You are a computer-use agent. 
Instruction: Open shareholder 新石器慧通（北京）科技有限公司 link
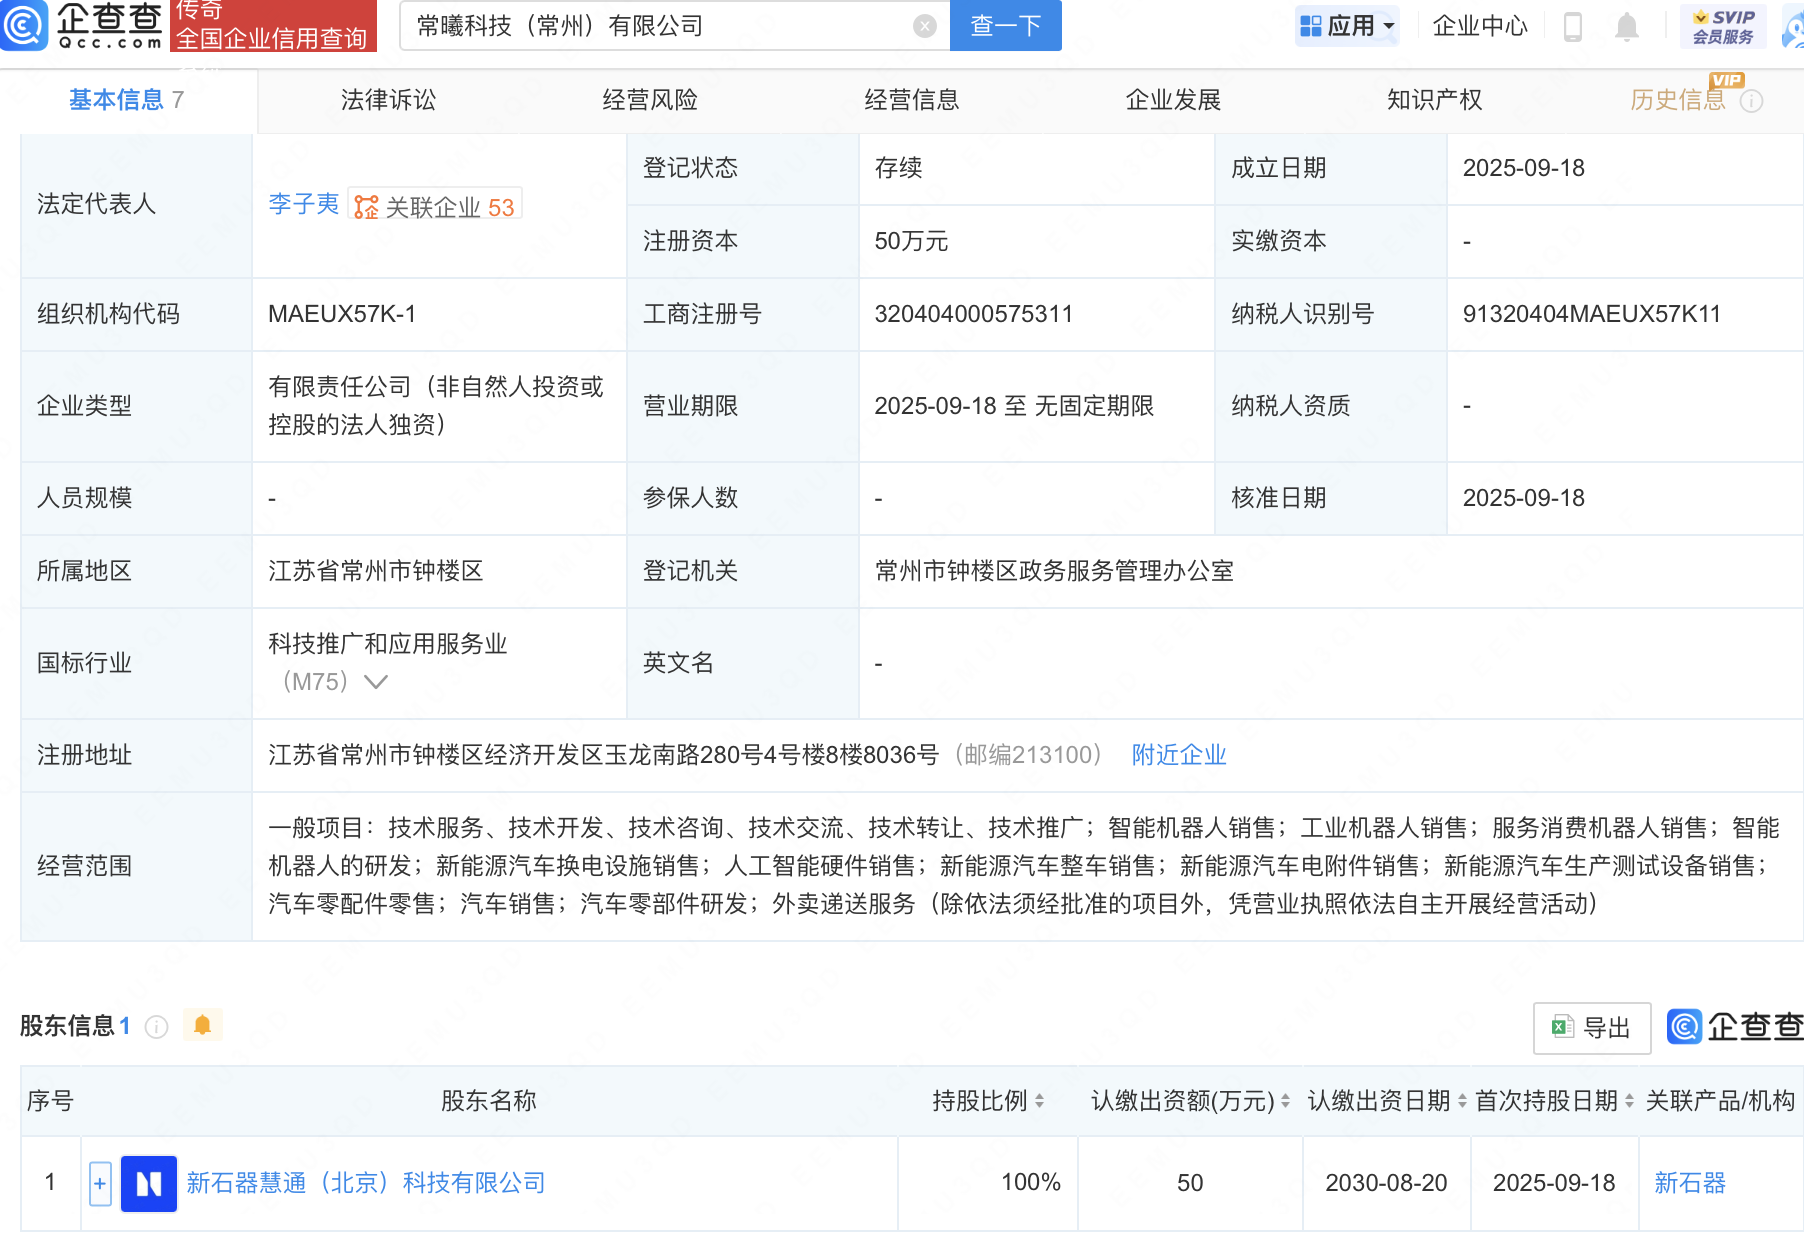pos(366,1183)
